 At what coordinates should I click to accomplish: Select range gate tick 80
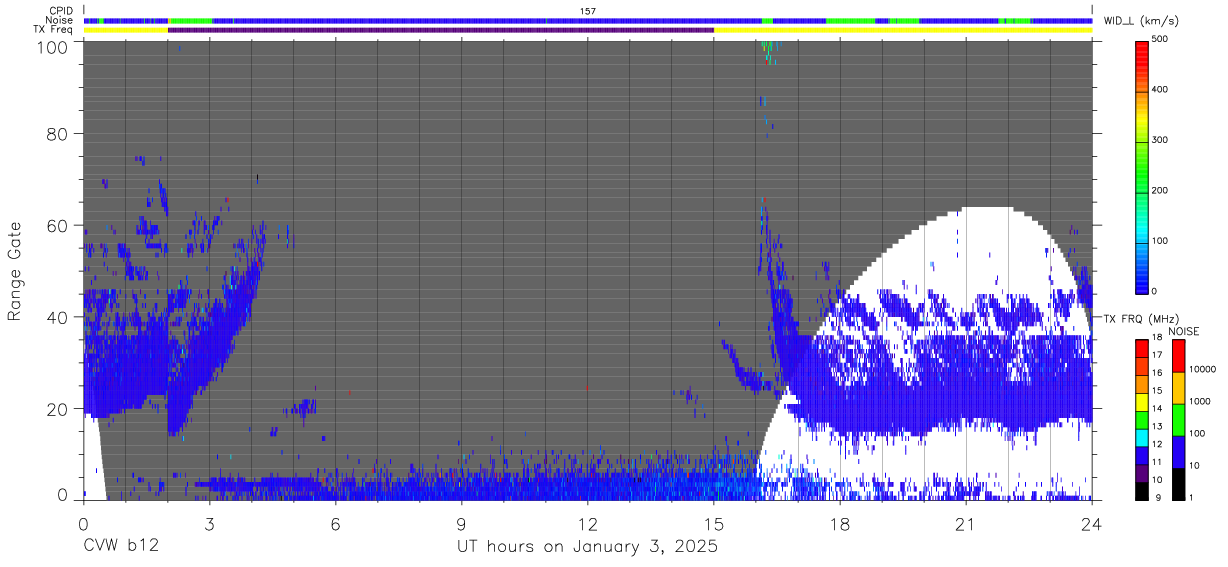click(x=57, y=133)
